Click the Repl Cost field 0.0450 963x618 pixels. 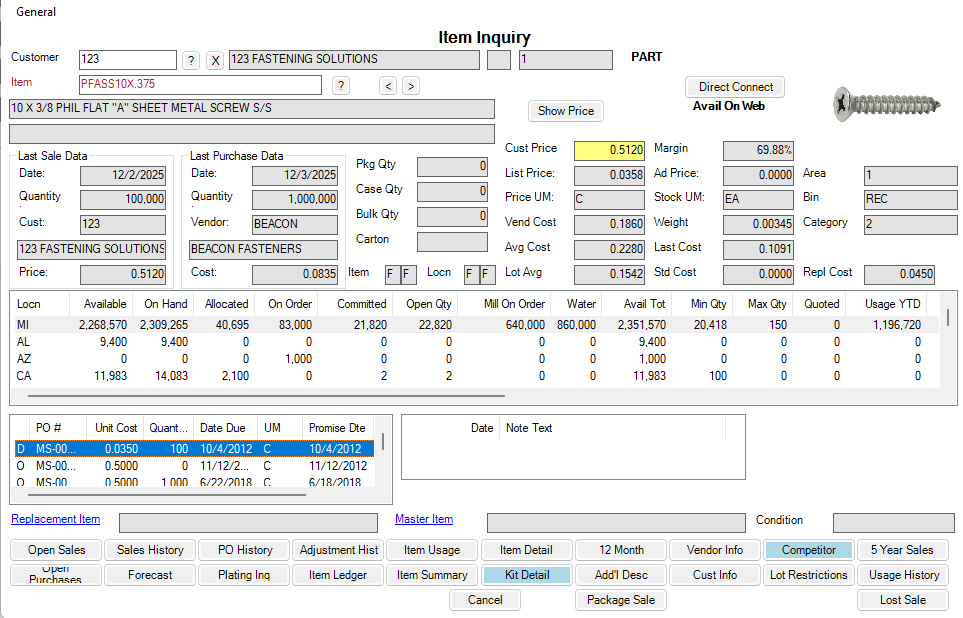tap(899, 275)
